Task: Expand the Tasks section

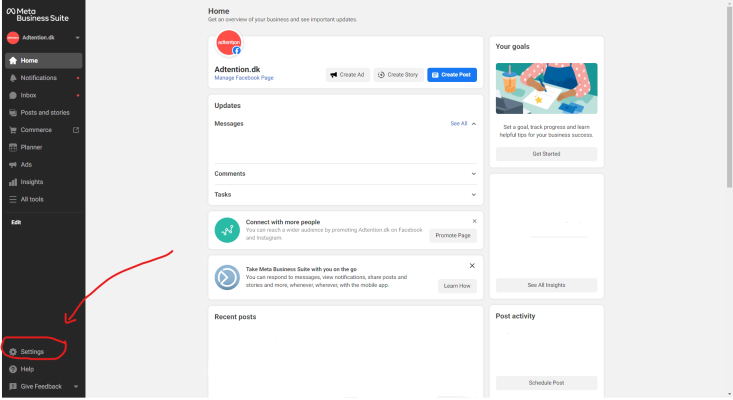Action: point(474,194)
